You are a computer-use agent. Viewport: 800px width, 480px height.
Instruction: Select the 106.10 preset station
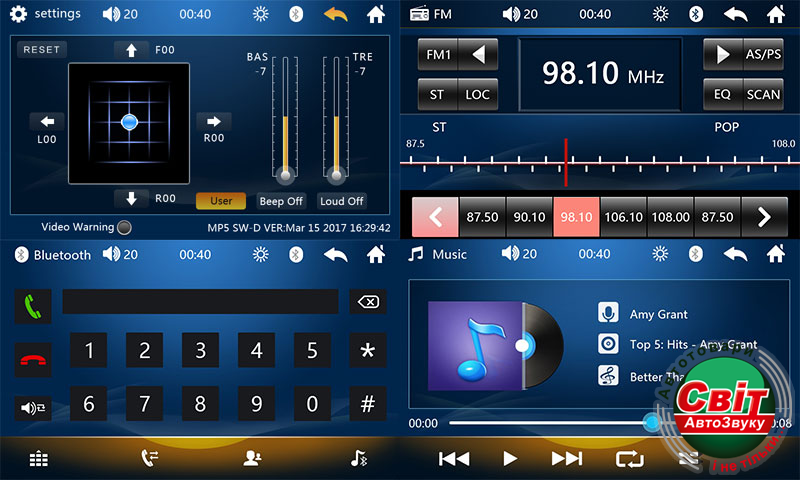[624, 217]
